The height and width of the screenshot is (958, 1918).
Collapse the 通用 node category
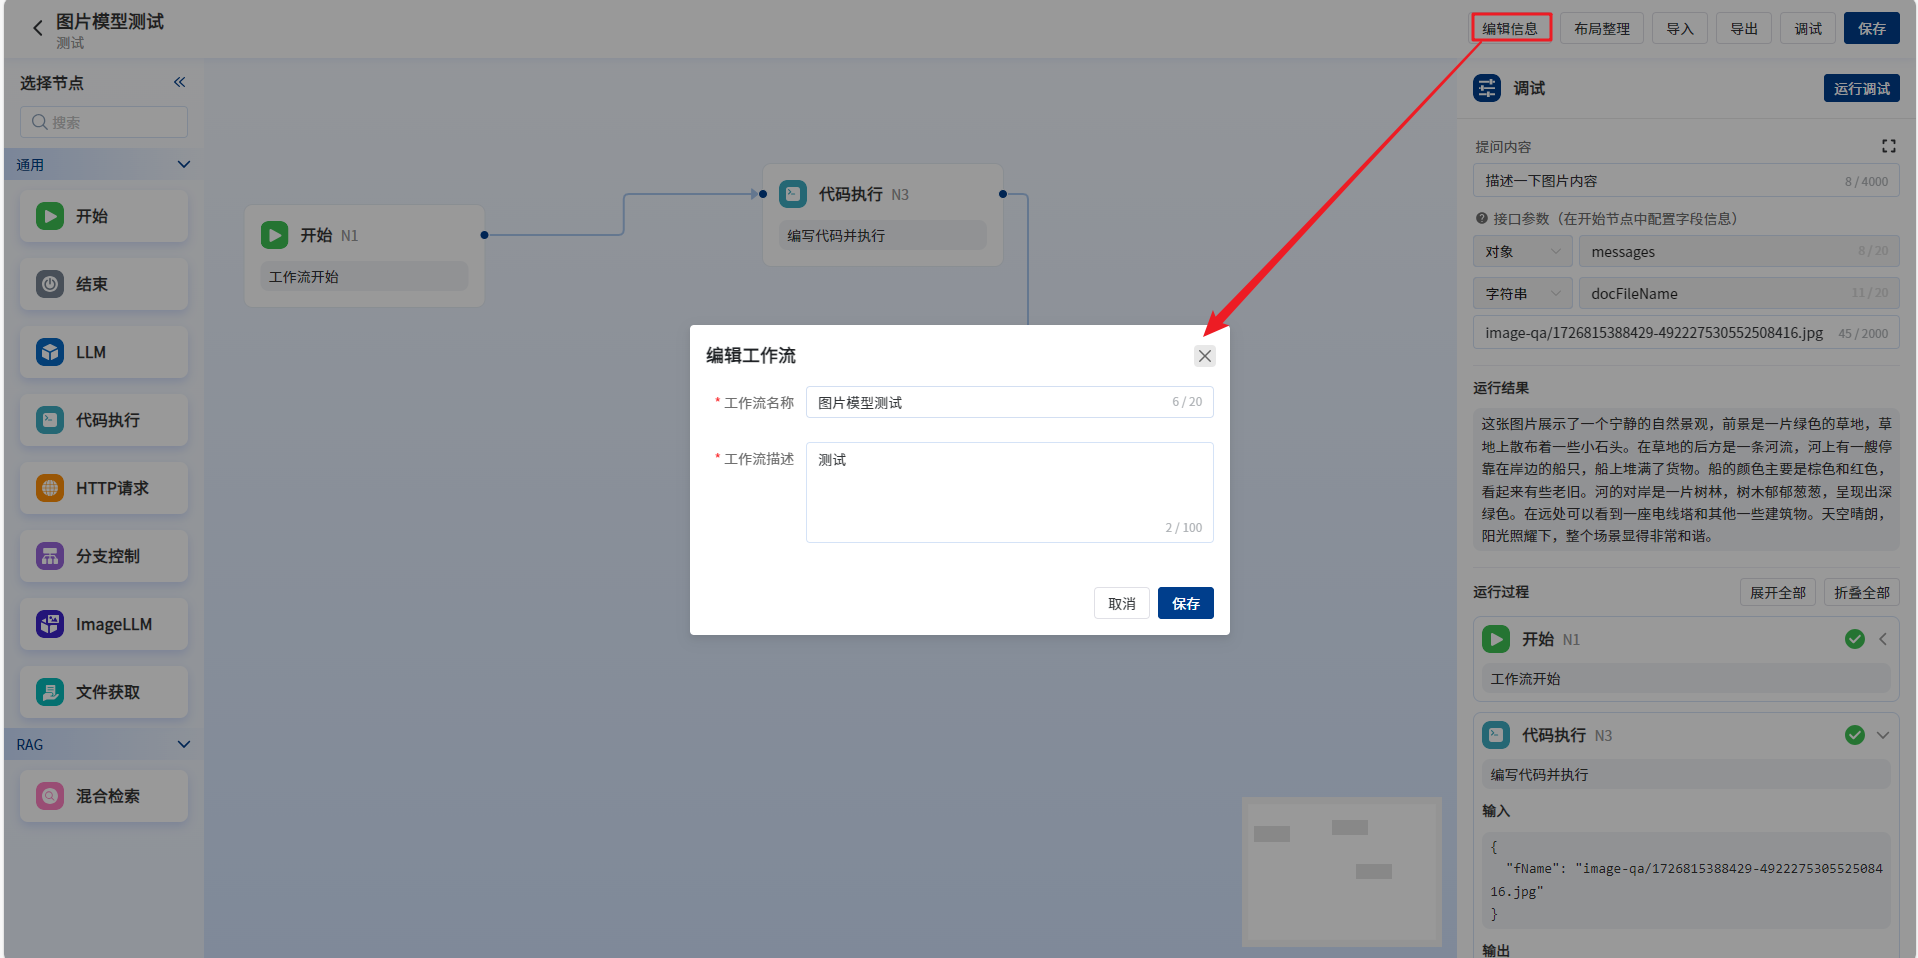click(183, 164)
